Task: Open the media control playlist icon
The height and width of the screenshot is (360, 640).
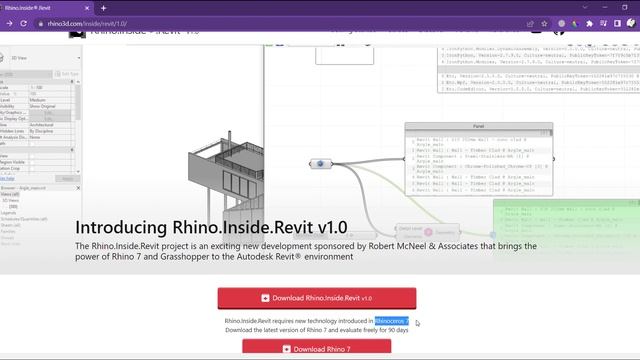Action: [x=603, y=24]
